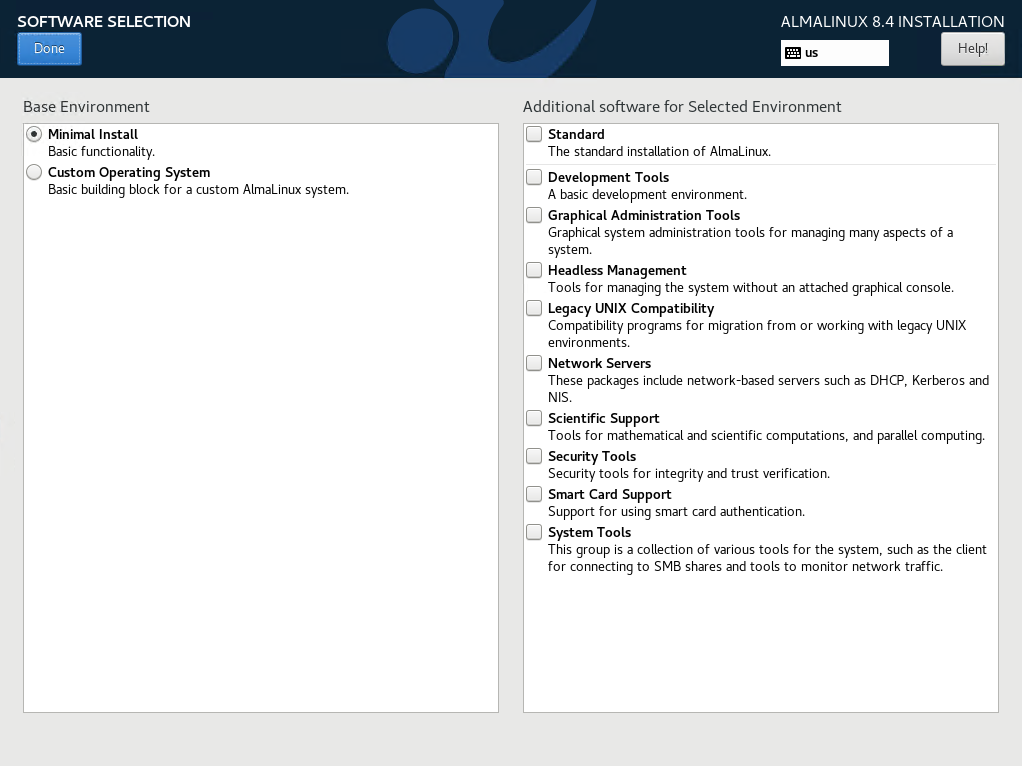1022x766 pixels.
Task: Click the 'System Tools' title text
Action: pos(589,533)
